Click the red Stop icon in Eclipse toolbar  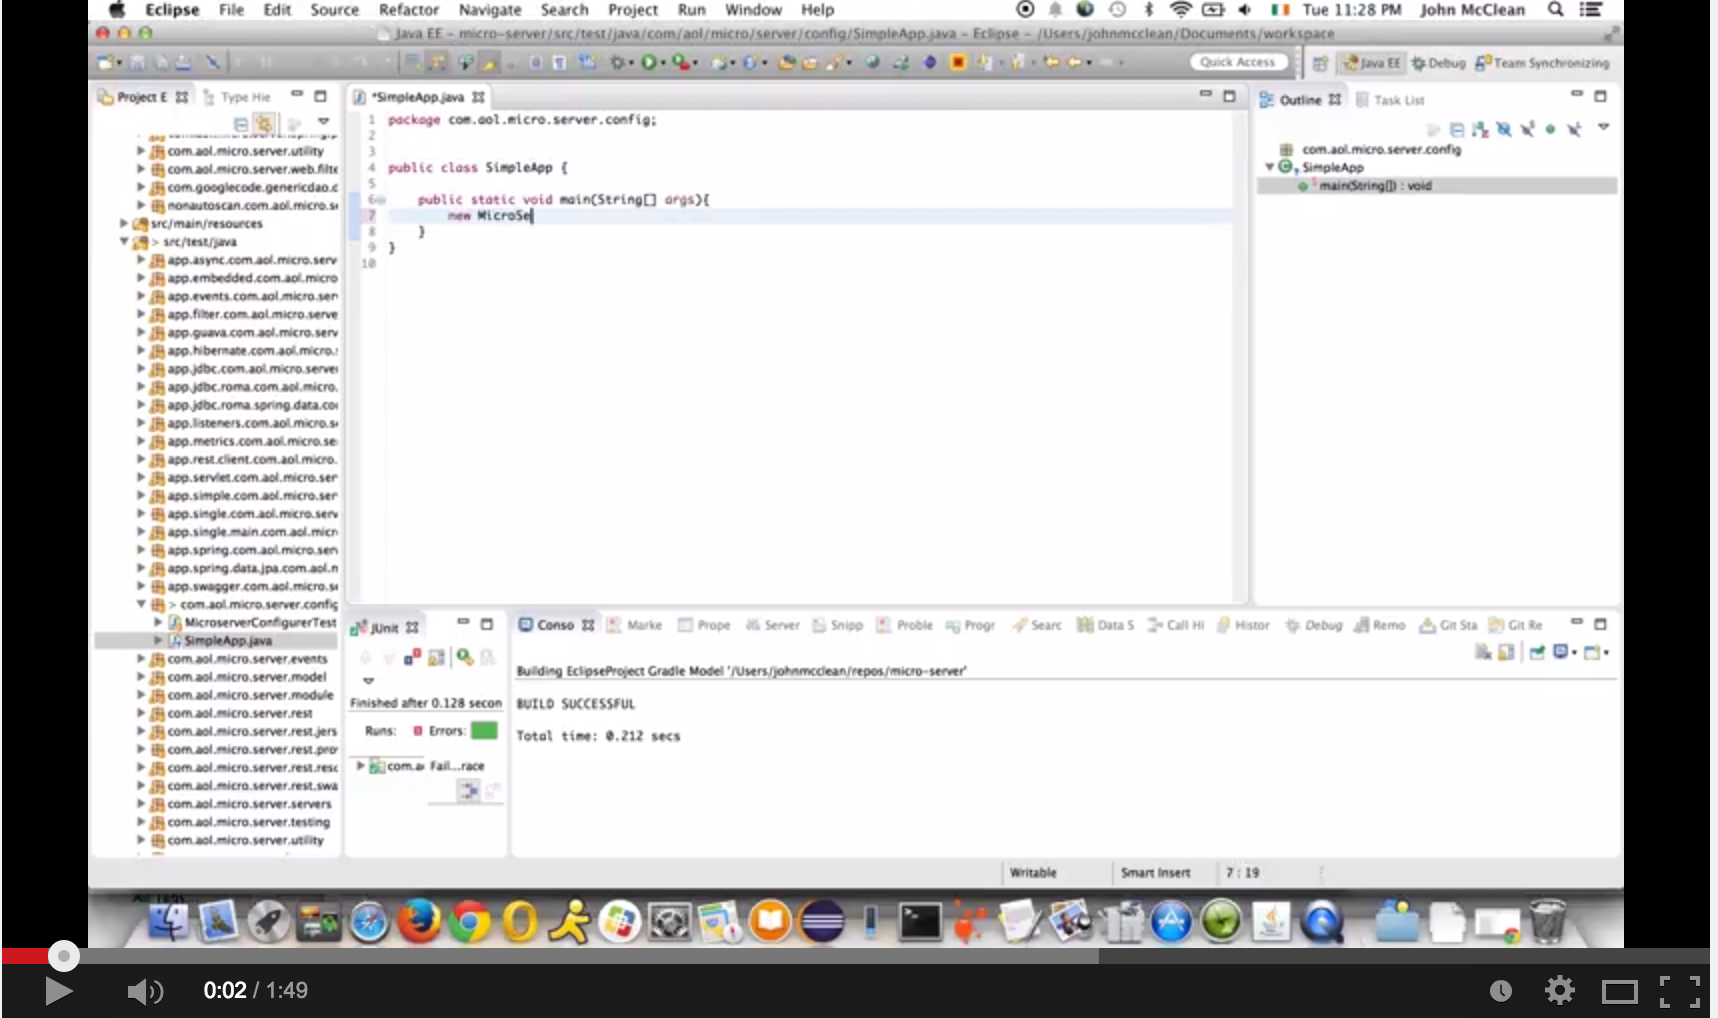(957, 62)
